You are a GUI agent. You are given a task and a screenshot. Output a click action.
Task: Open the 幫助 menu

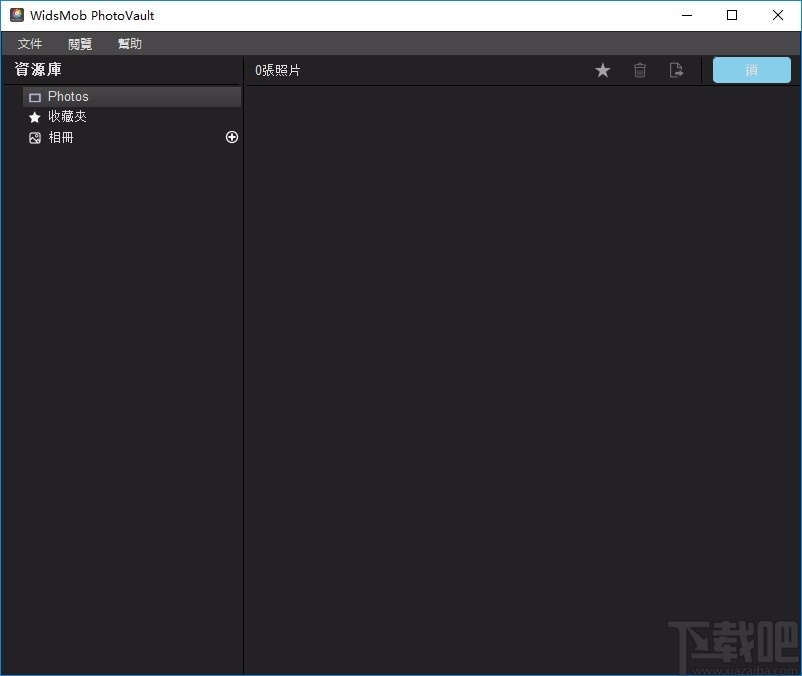[129, 43]
